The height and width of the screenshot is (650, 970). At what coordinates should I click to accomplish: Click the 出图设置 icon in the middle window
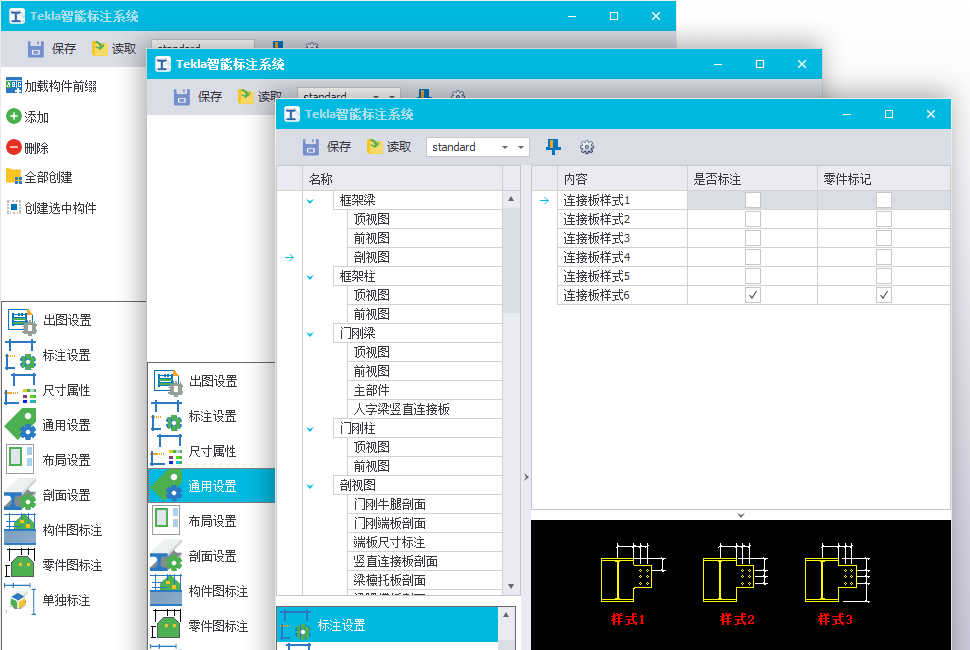[167, 382]
